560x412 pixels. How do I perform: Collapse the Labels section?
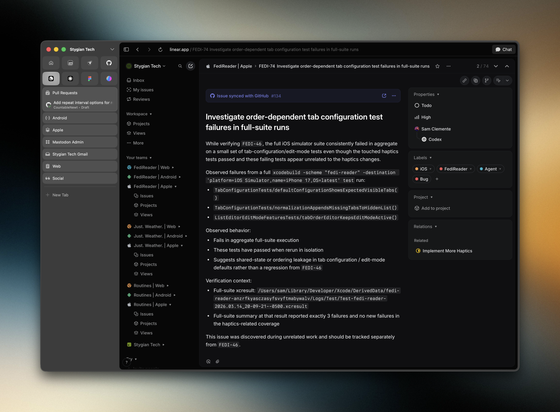(422, 157)
